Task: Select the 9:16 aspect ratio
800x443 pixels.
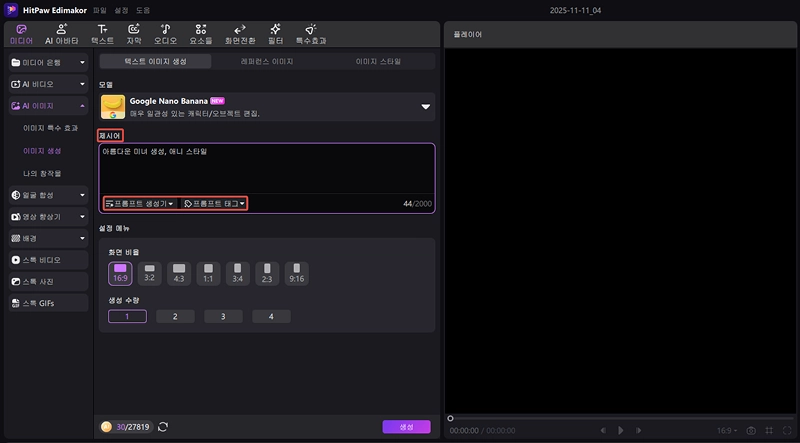Action: [296, 274]
